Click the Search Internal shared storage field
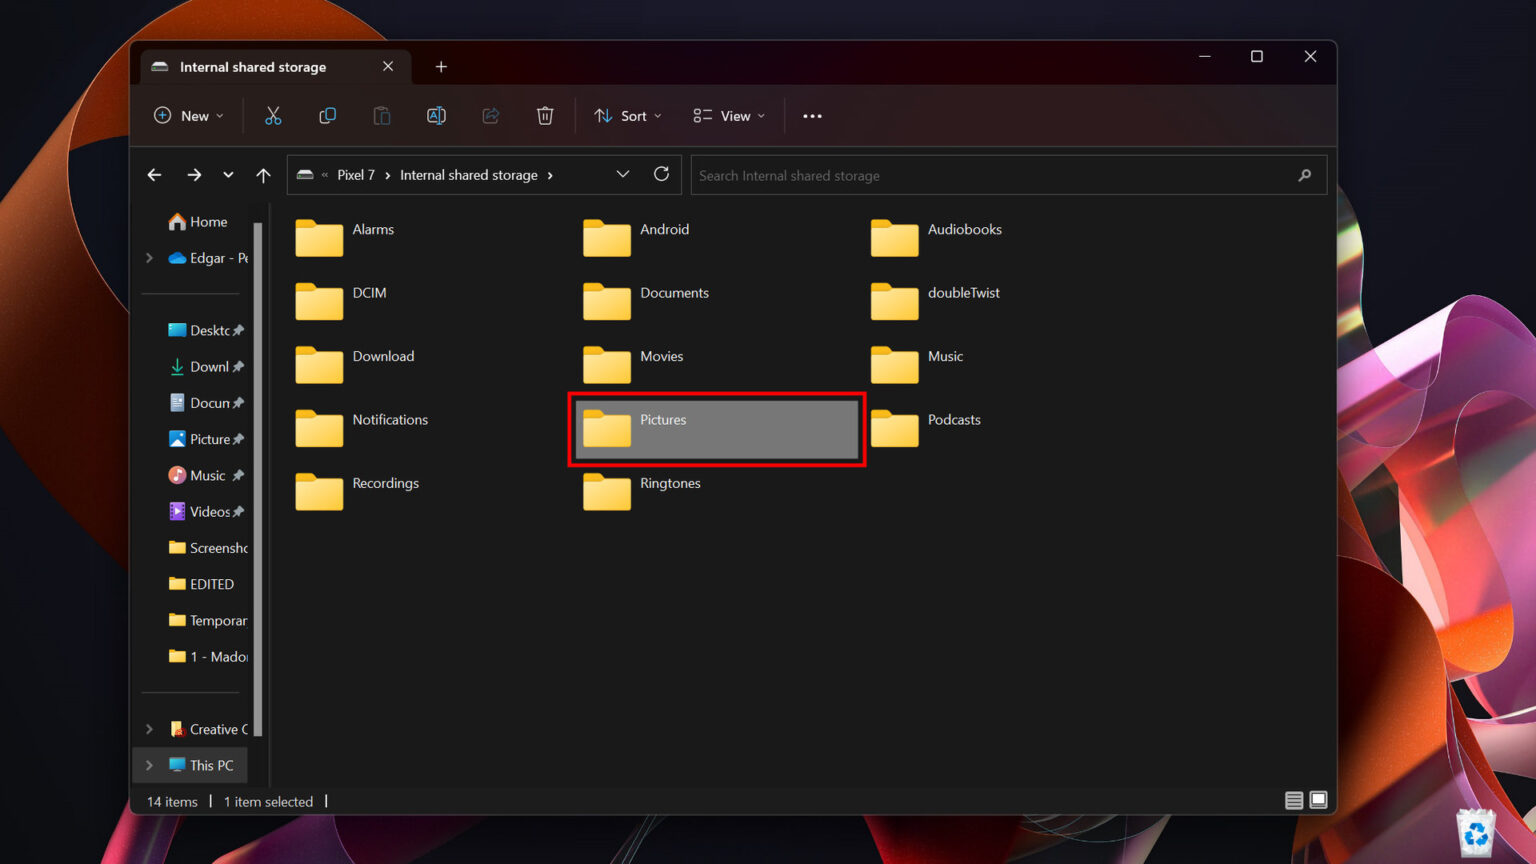The image size is (1536, 864). 990,175
